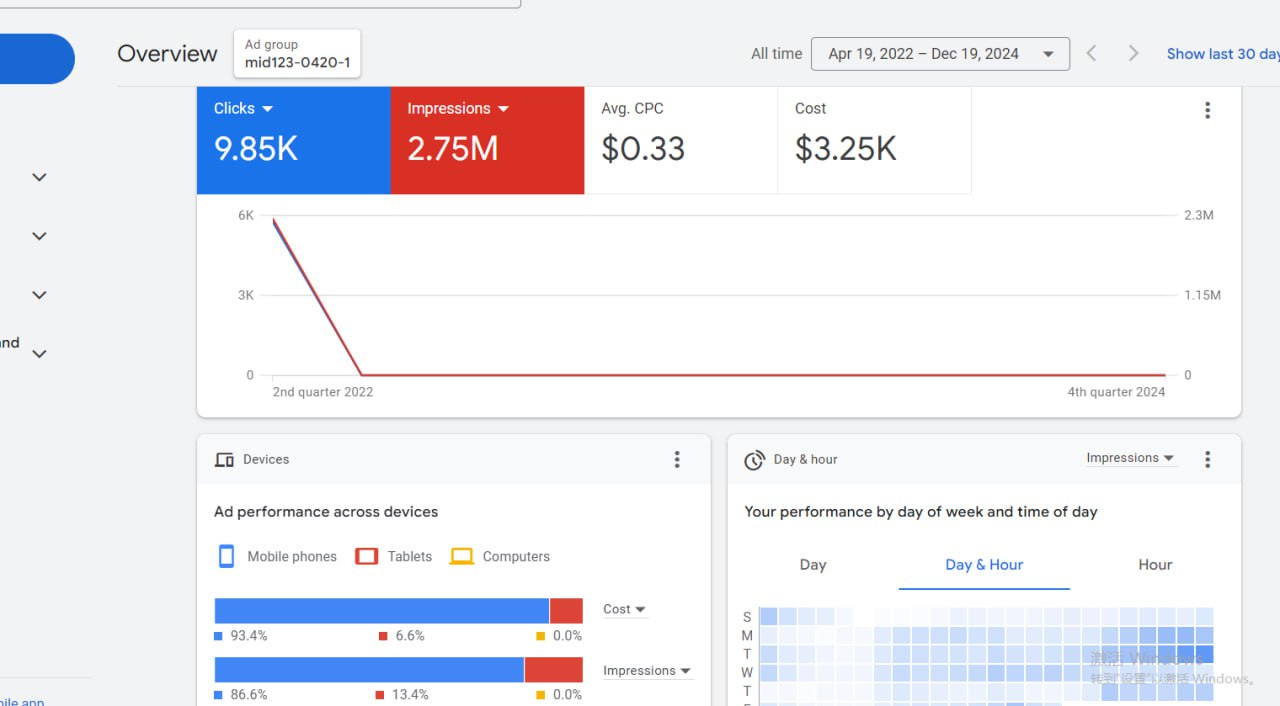Screen dimensions: 1280x706
Task: Open the date range picker dropdown
Action: point(940,54)
